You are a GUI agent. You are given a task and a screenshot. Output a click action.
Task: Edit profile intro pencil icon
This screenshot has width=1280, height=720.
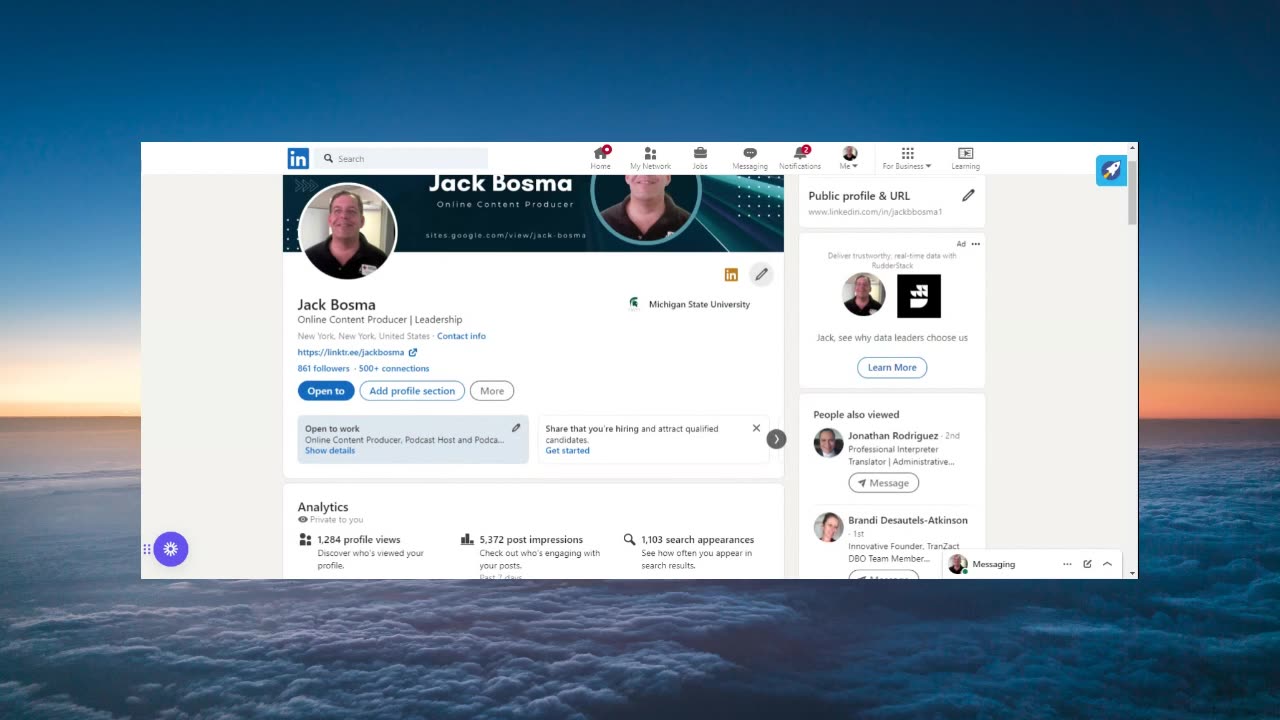[761, 274]
